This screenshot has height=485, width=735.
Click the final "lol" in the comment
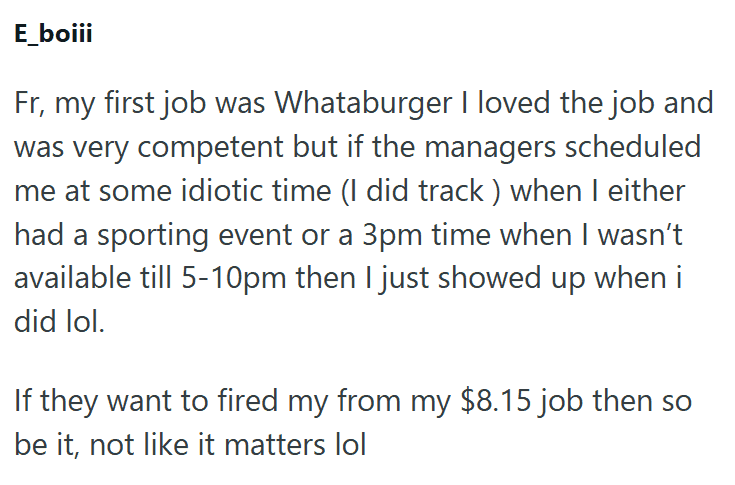click(x=349, y=443)
